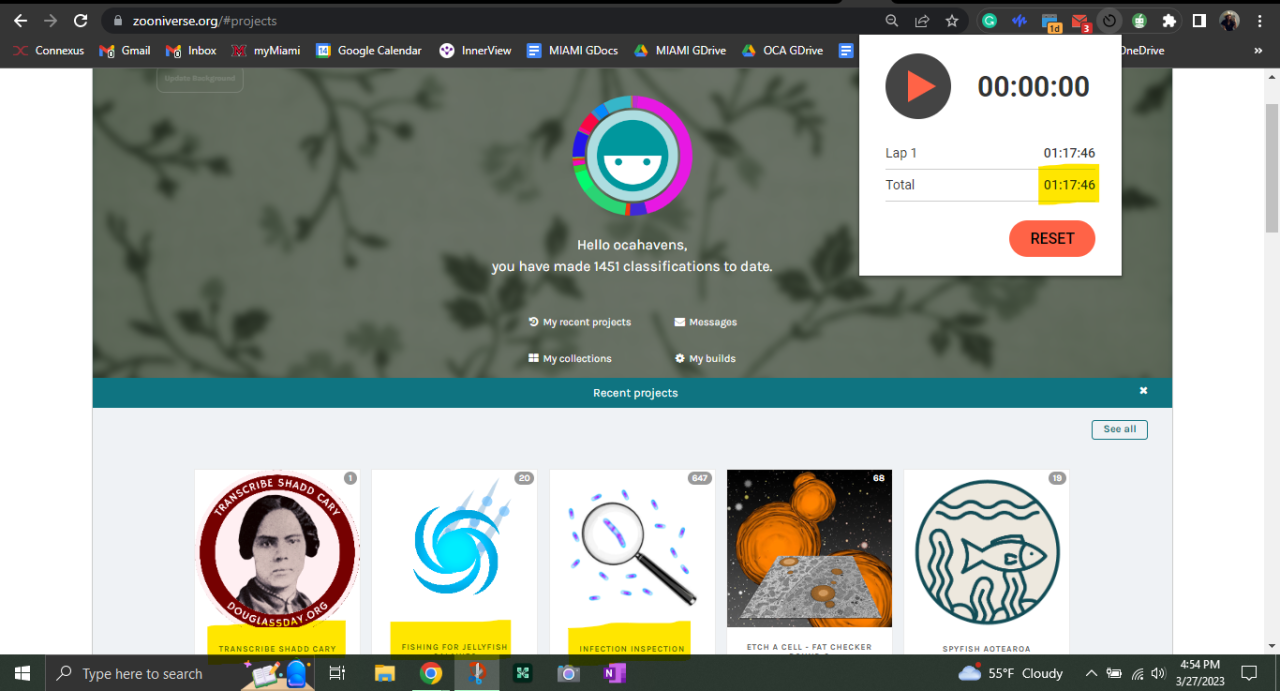The image size is (1280, 691).
Task: Open the InnerView bookmark
Action: [x=475, y=50]
